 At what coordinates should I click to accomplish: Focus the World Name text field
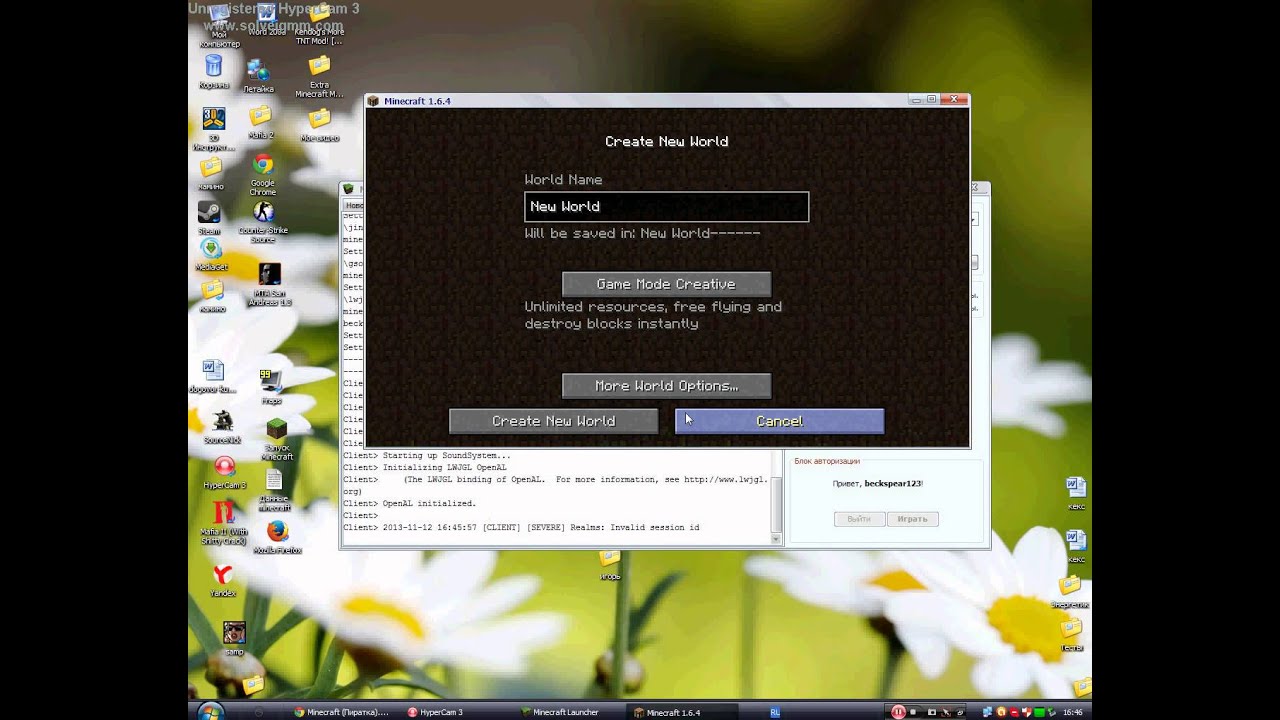666,207
